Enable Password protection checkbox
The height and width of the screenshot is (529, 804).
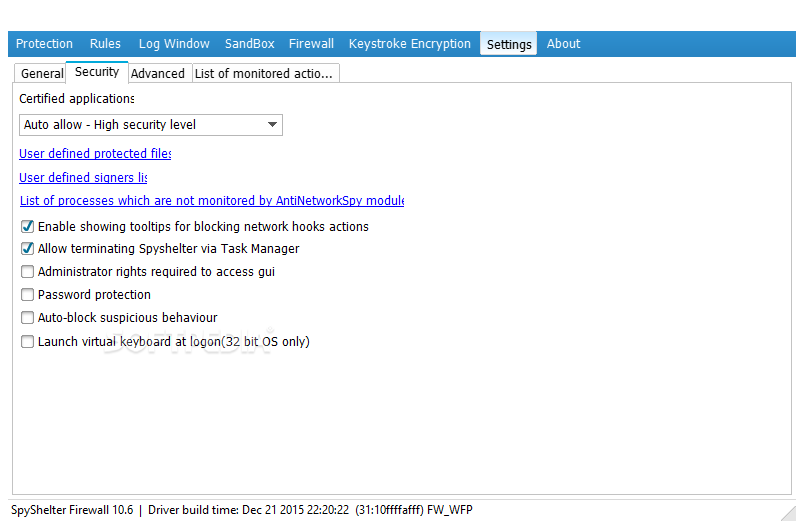(x=28, y=295)
